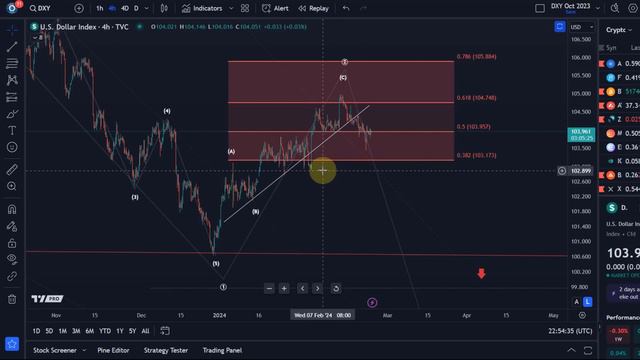Set date range to All
The height and width of the screenshot is (360, 640).
[x=145, y=331]
